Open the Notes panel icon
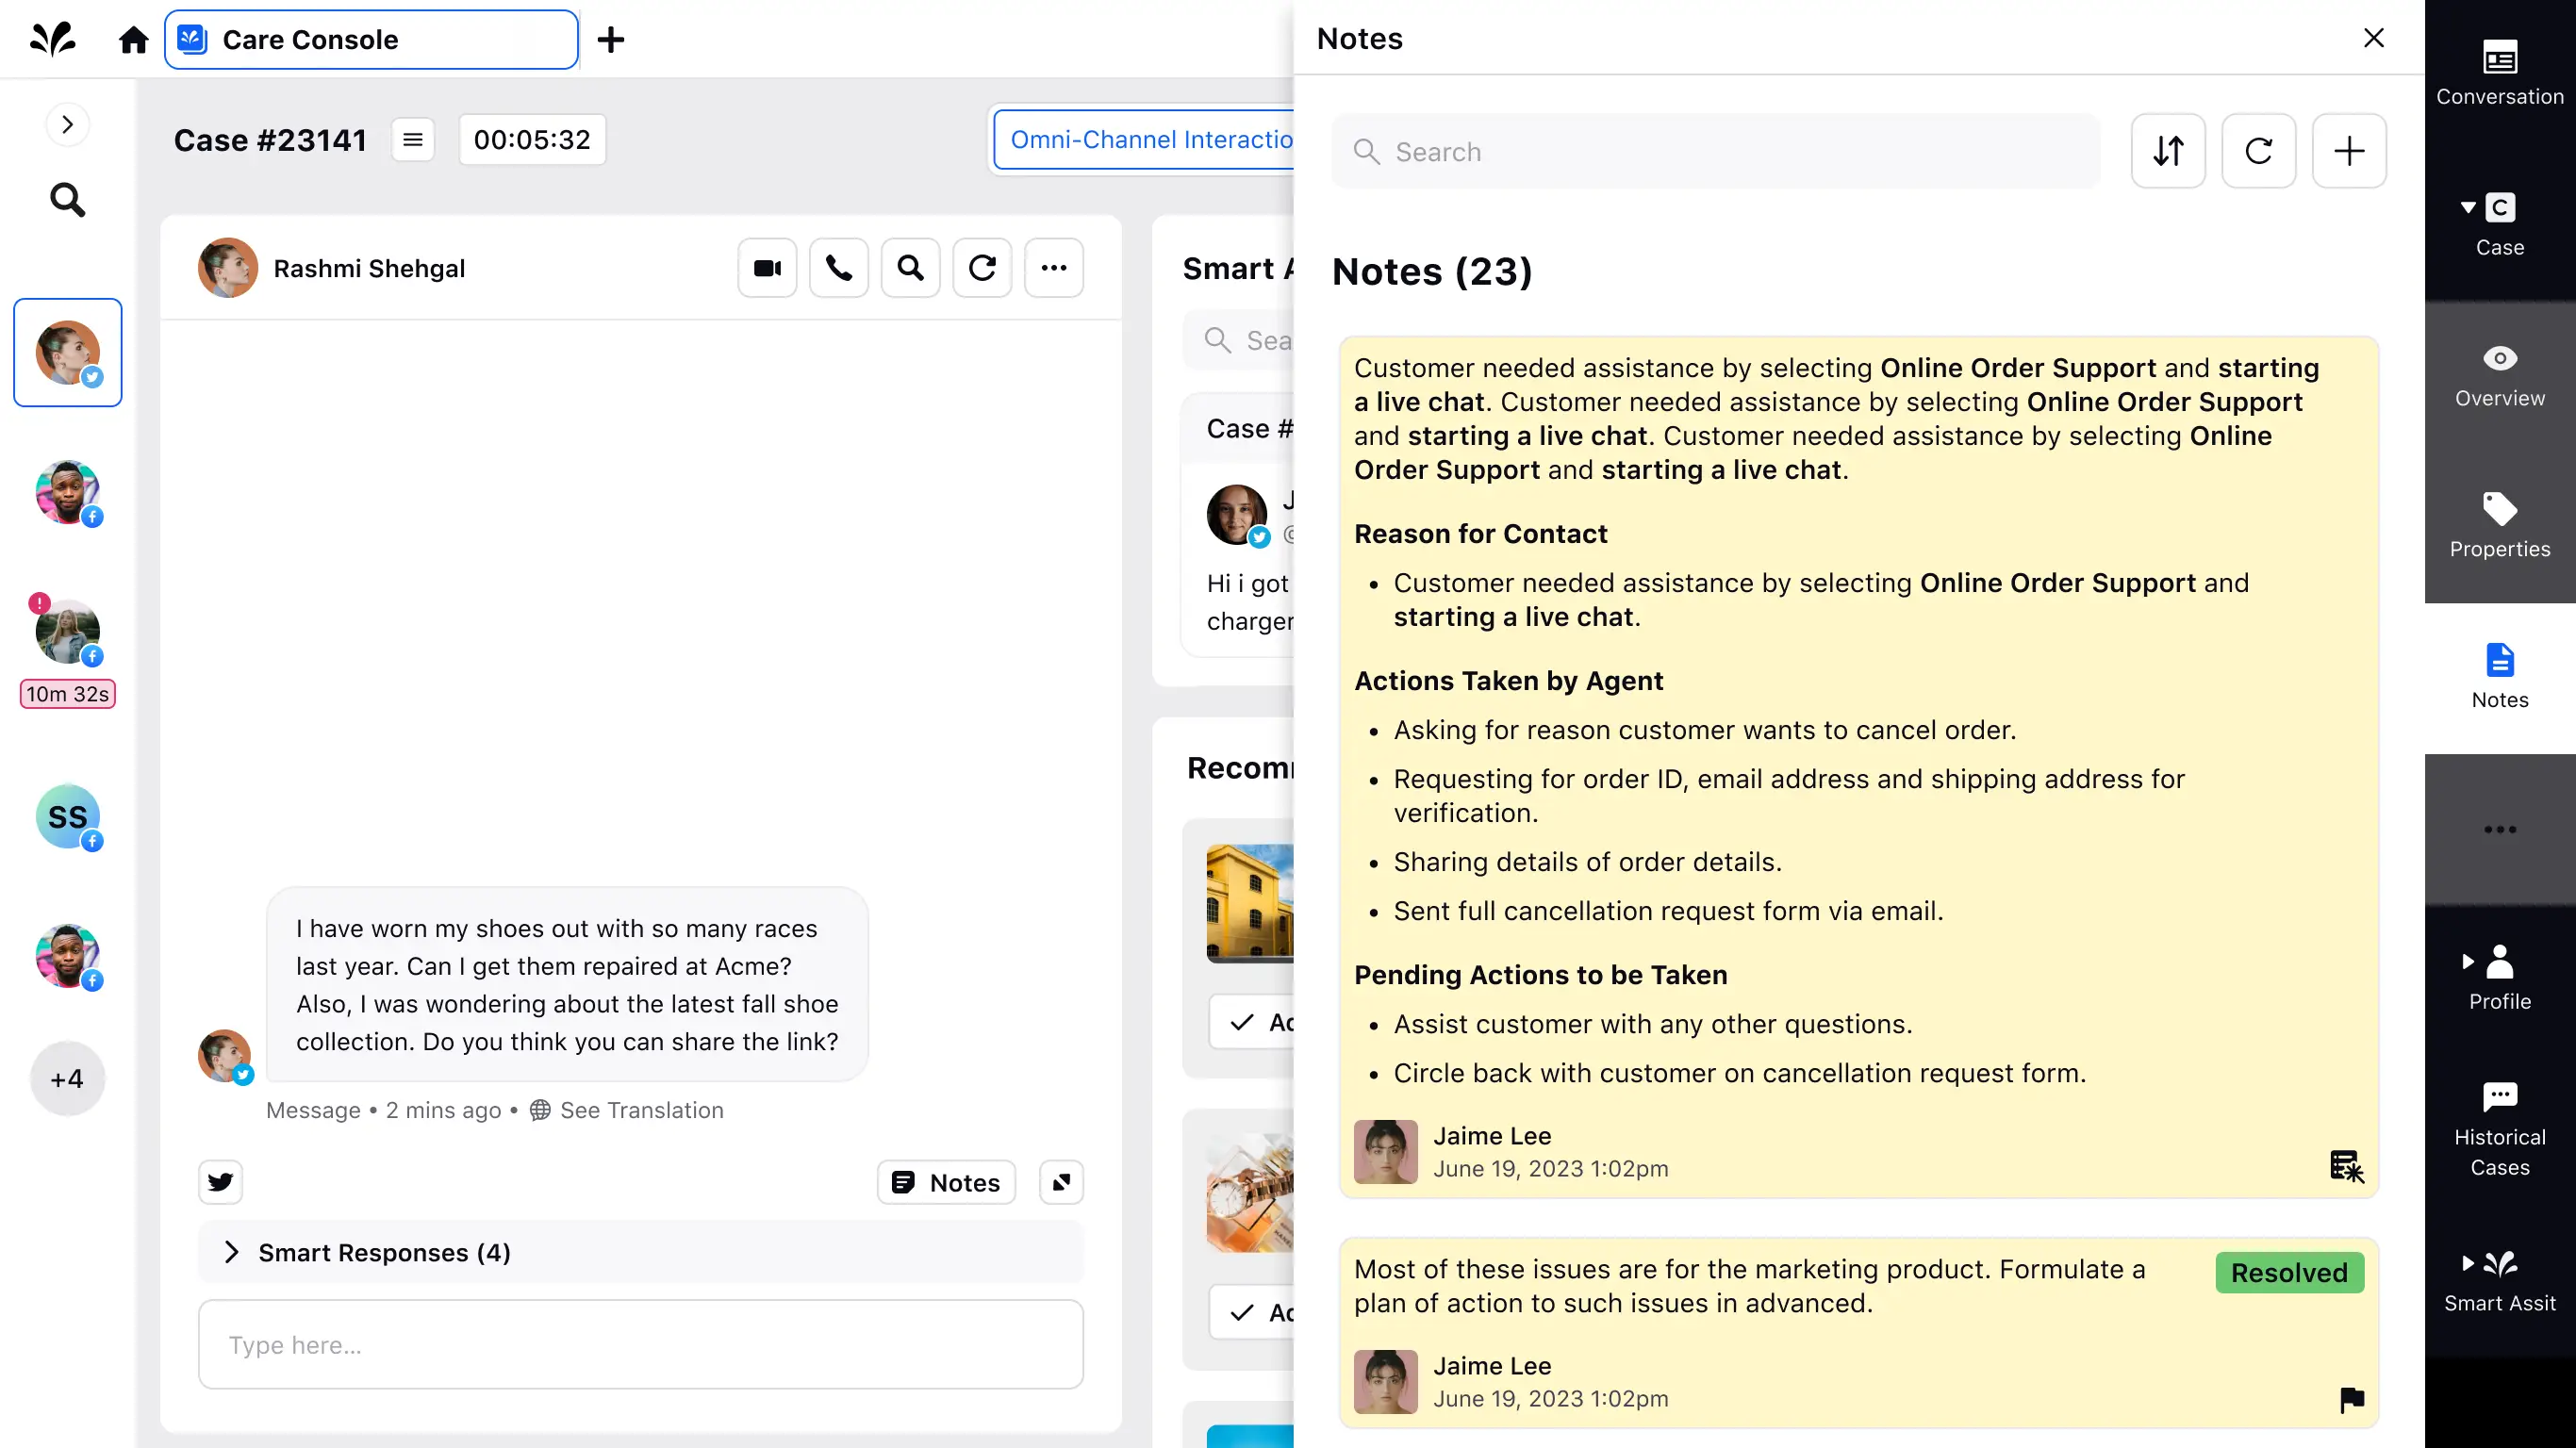The height and width of the screenshot is (1448, 2576). click(x=2498, y=674)
